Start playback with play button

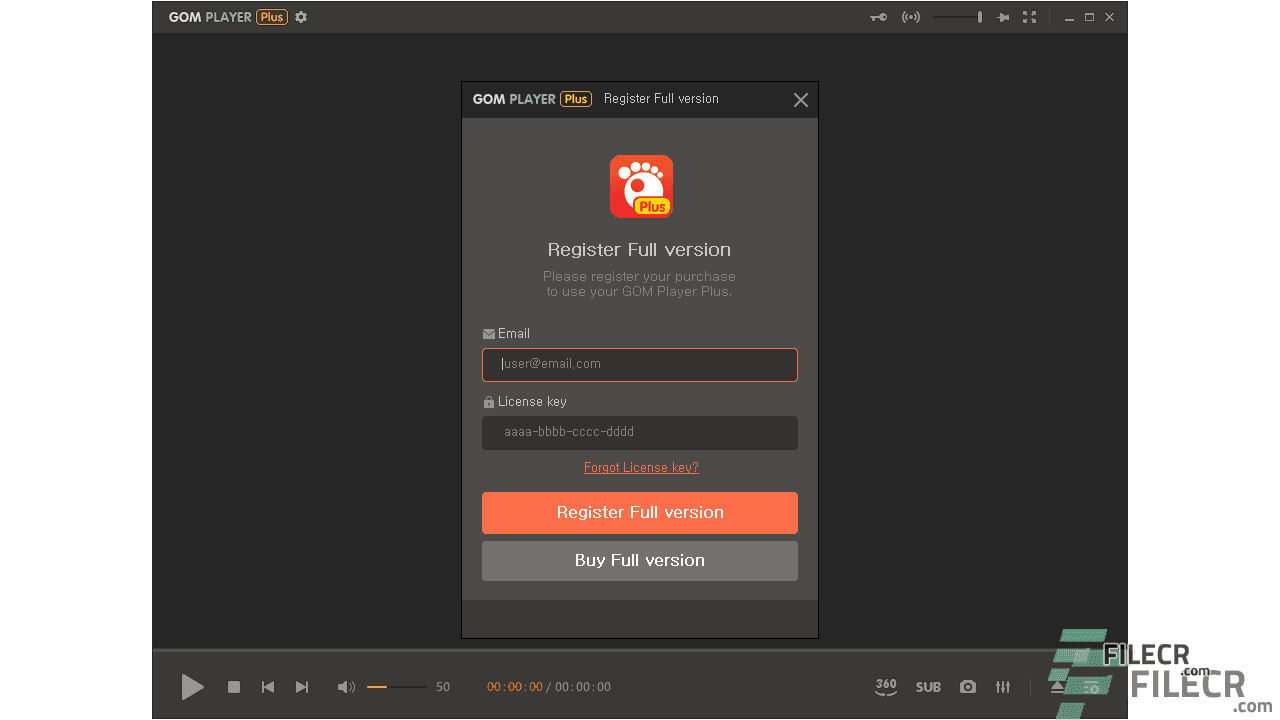(193, 687)
